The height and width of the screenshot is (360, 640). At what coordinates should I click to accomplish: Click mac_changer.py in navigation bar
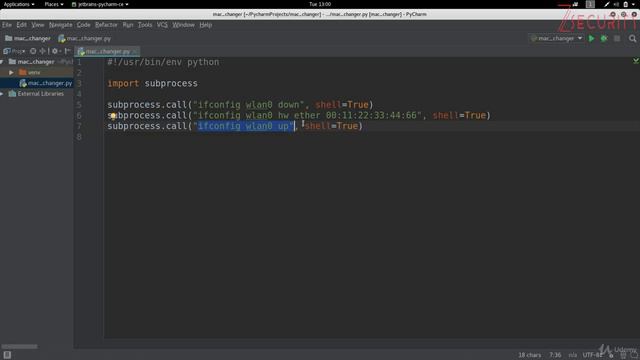(x=85, y=38)
